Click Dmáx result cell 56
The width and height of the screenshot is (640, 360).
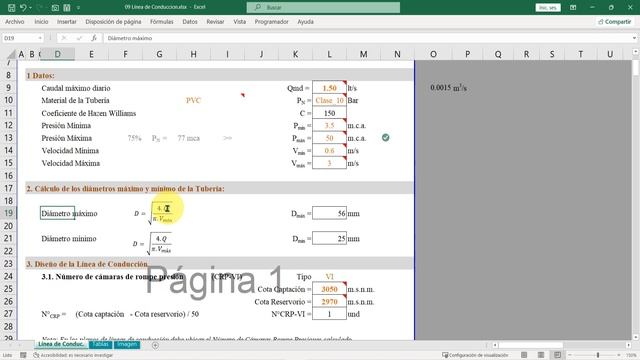[x=329, y=213]
